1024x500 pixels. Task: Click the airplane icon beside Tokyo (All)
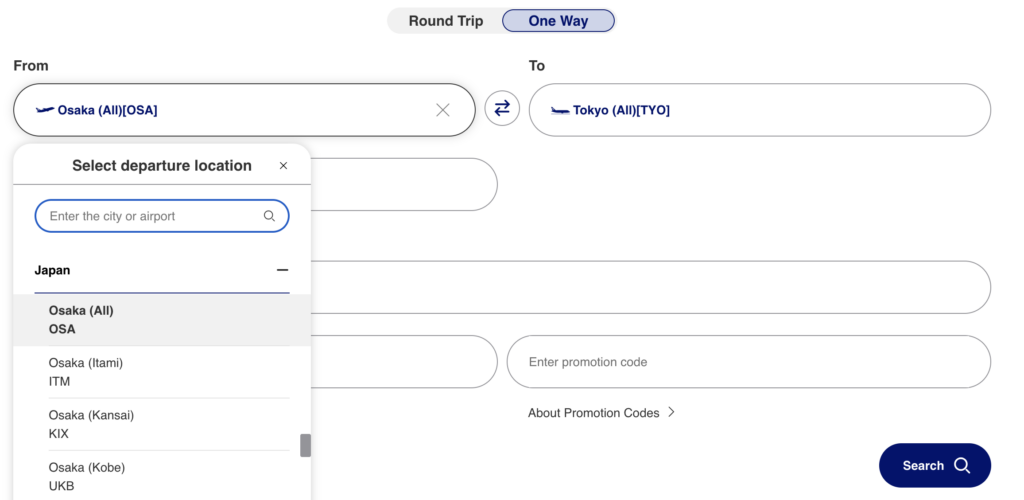click(559, 110)
